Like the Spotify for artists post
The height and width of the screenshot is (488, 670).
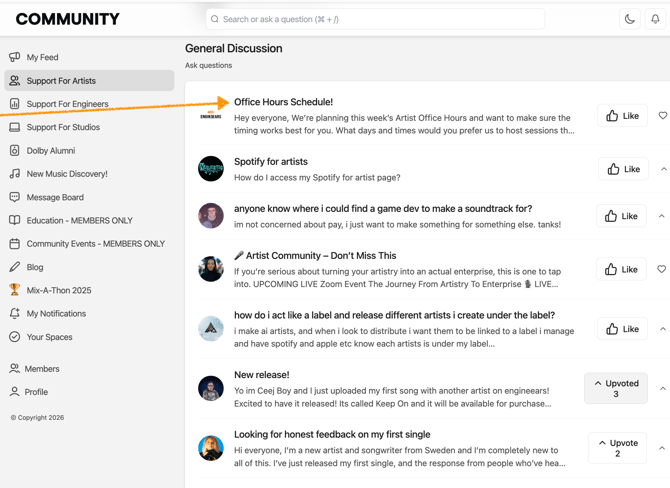[622, 169]
